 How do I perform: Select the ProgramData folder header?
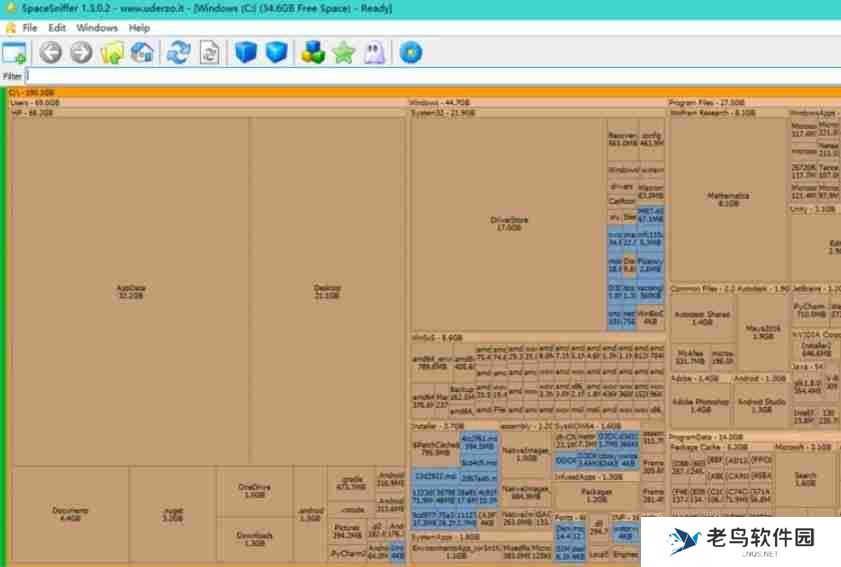pos(754,437)
